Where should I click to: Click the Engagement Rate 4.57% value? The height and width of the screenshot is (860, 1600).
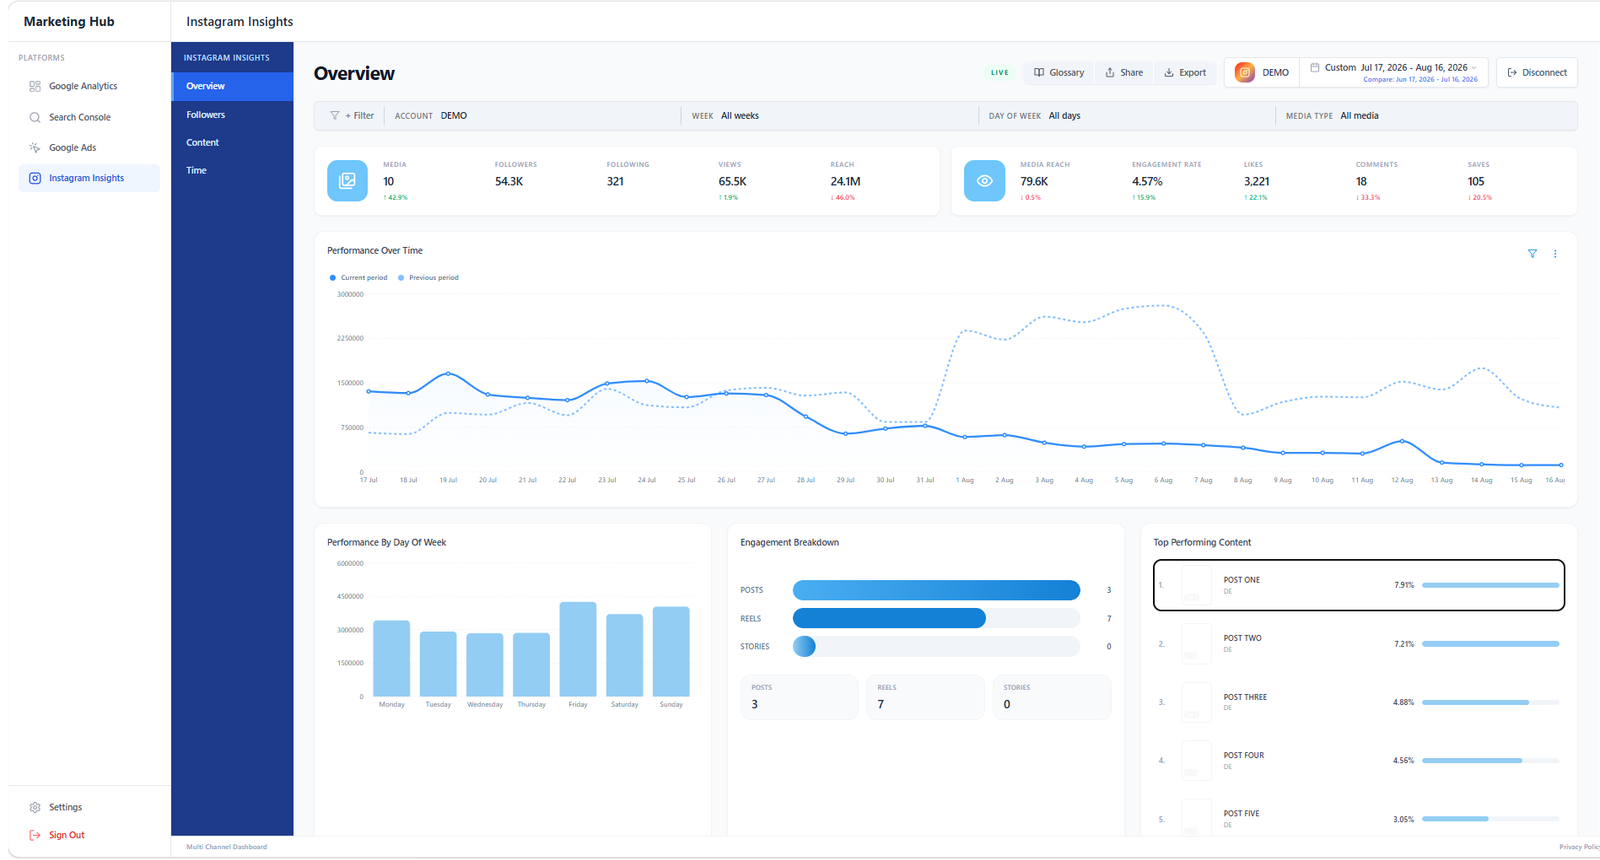pos(1147,182)
